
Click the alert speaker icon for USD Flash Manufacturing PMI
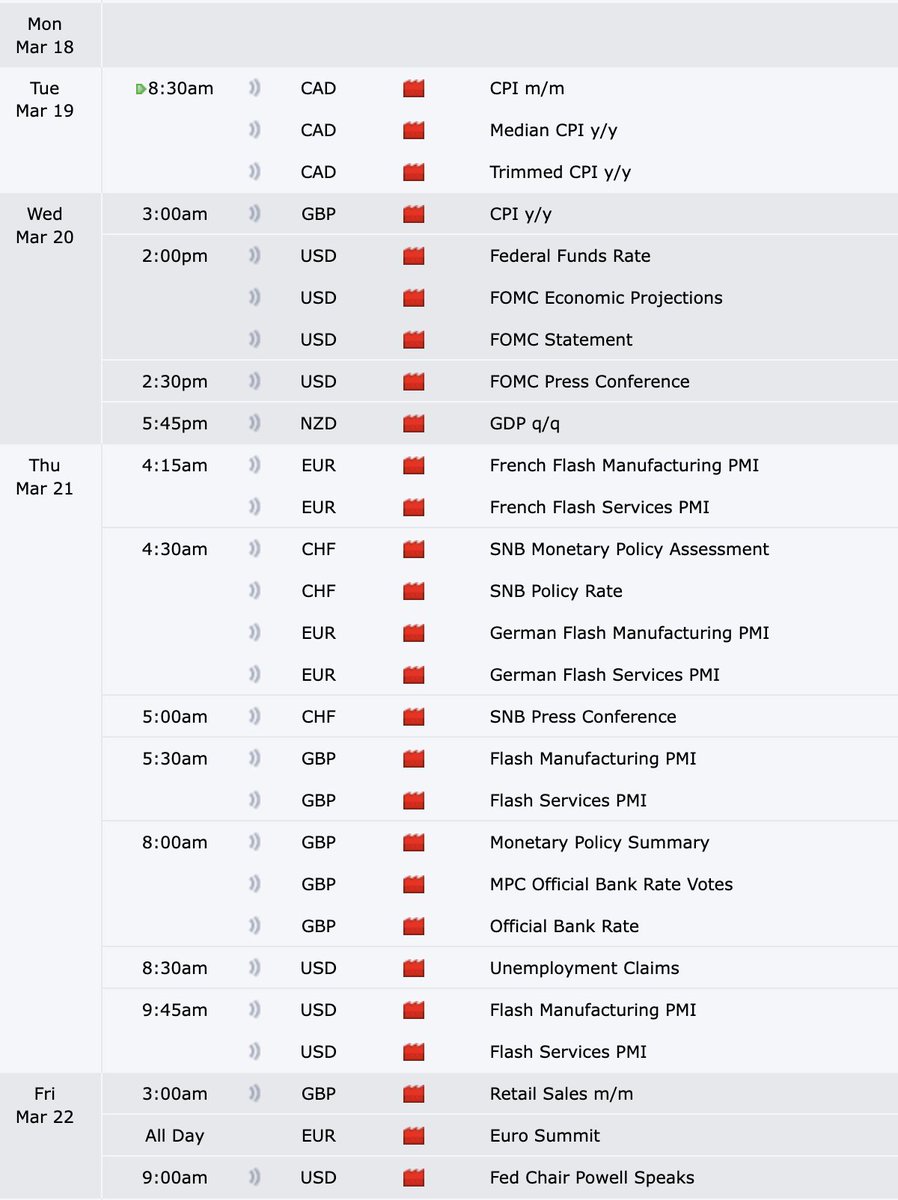[x=255, y=1010]
